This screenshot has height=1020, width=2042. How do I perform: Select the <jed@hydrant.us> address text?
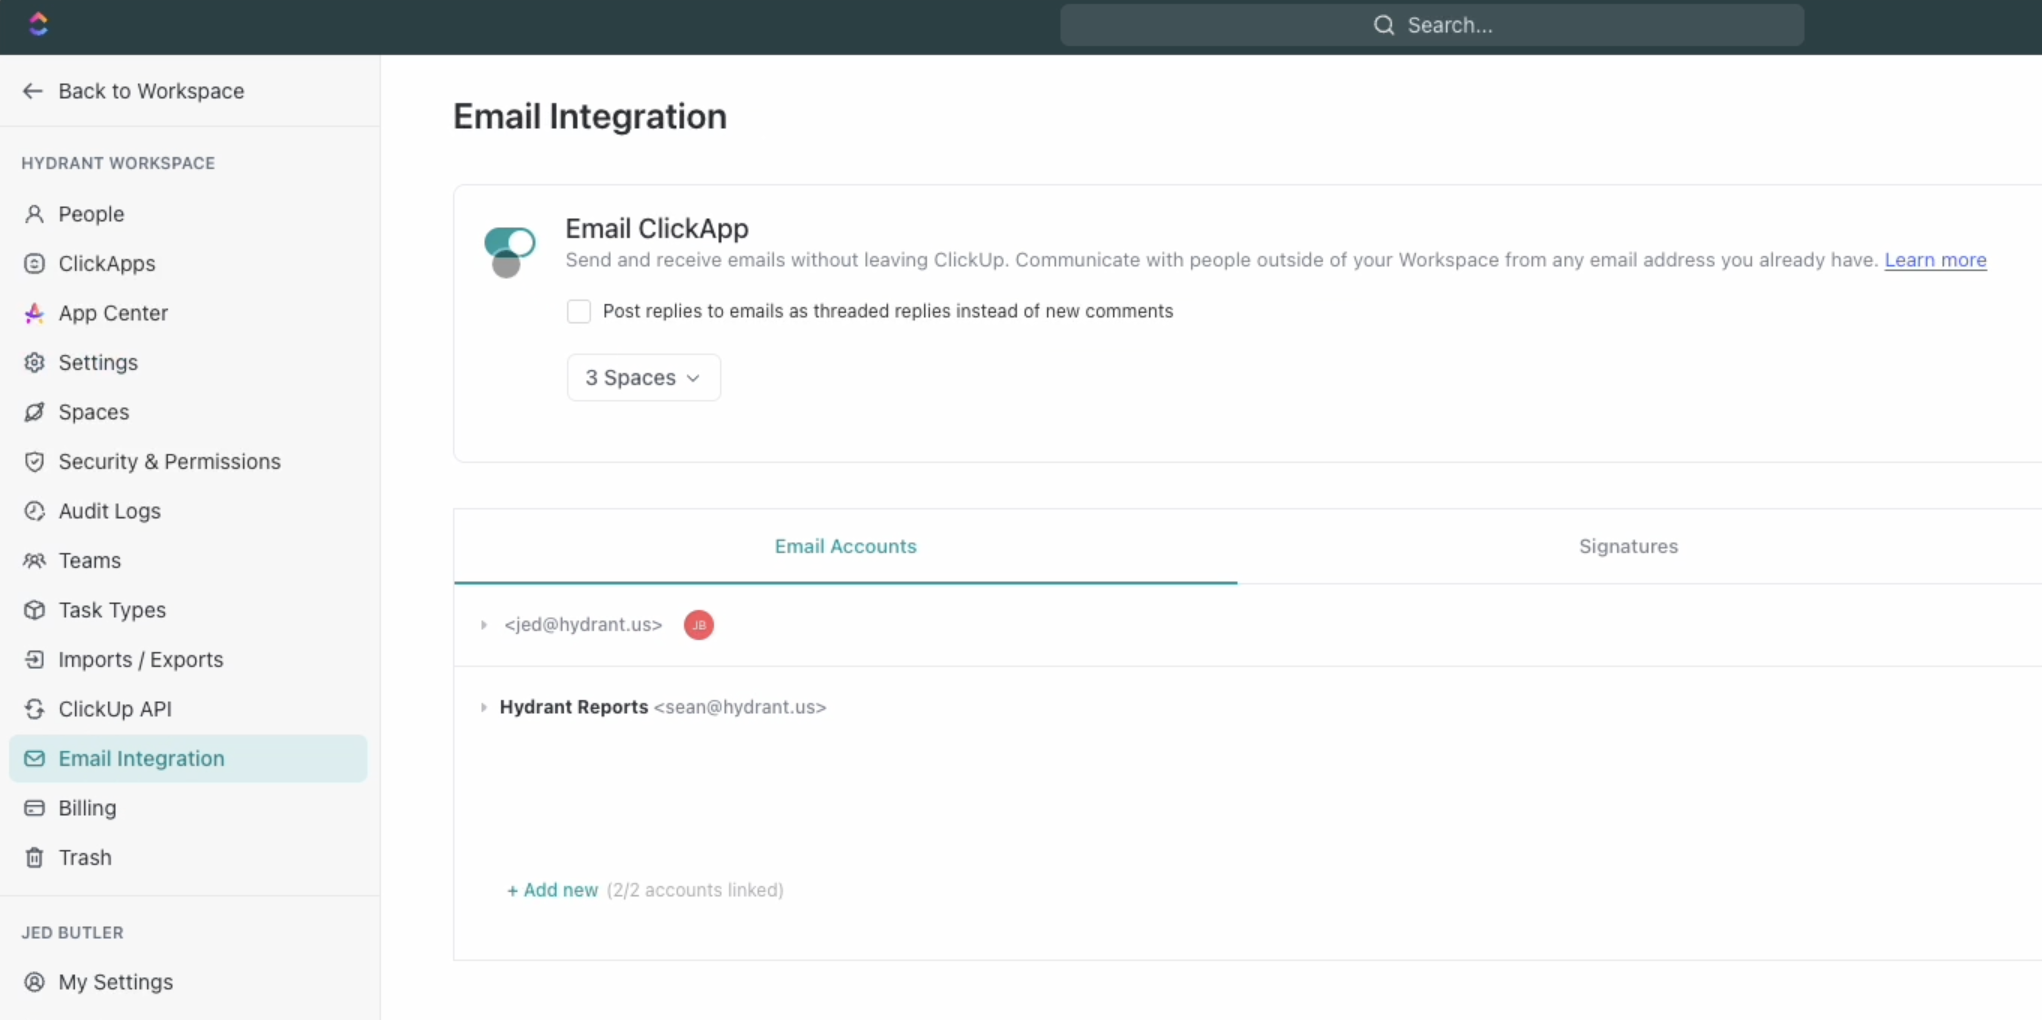pos(583,625)
